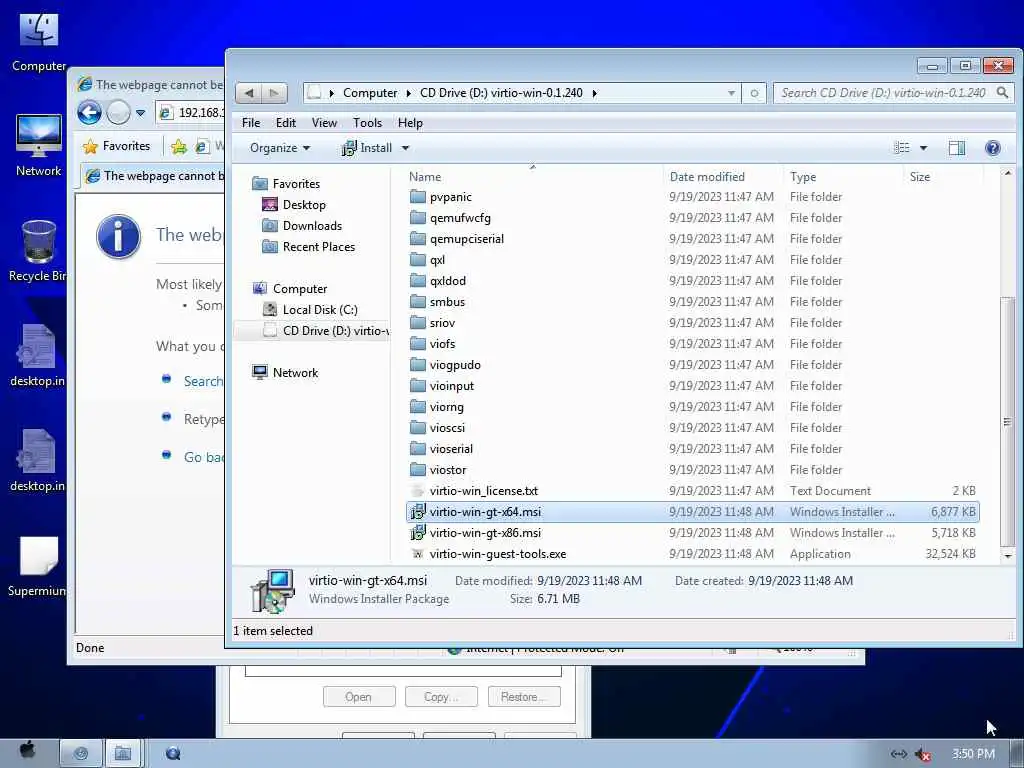Select the virtio-win-gt-x64.msi file in the list
Image resolution: width=1024 pixels, height=768 pixels.
692,512
